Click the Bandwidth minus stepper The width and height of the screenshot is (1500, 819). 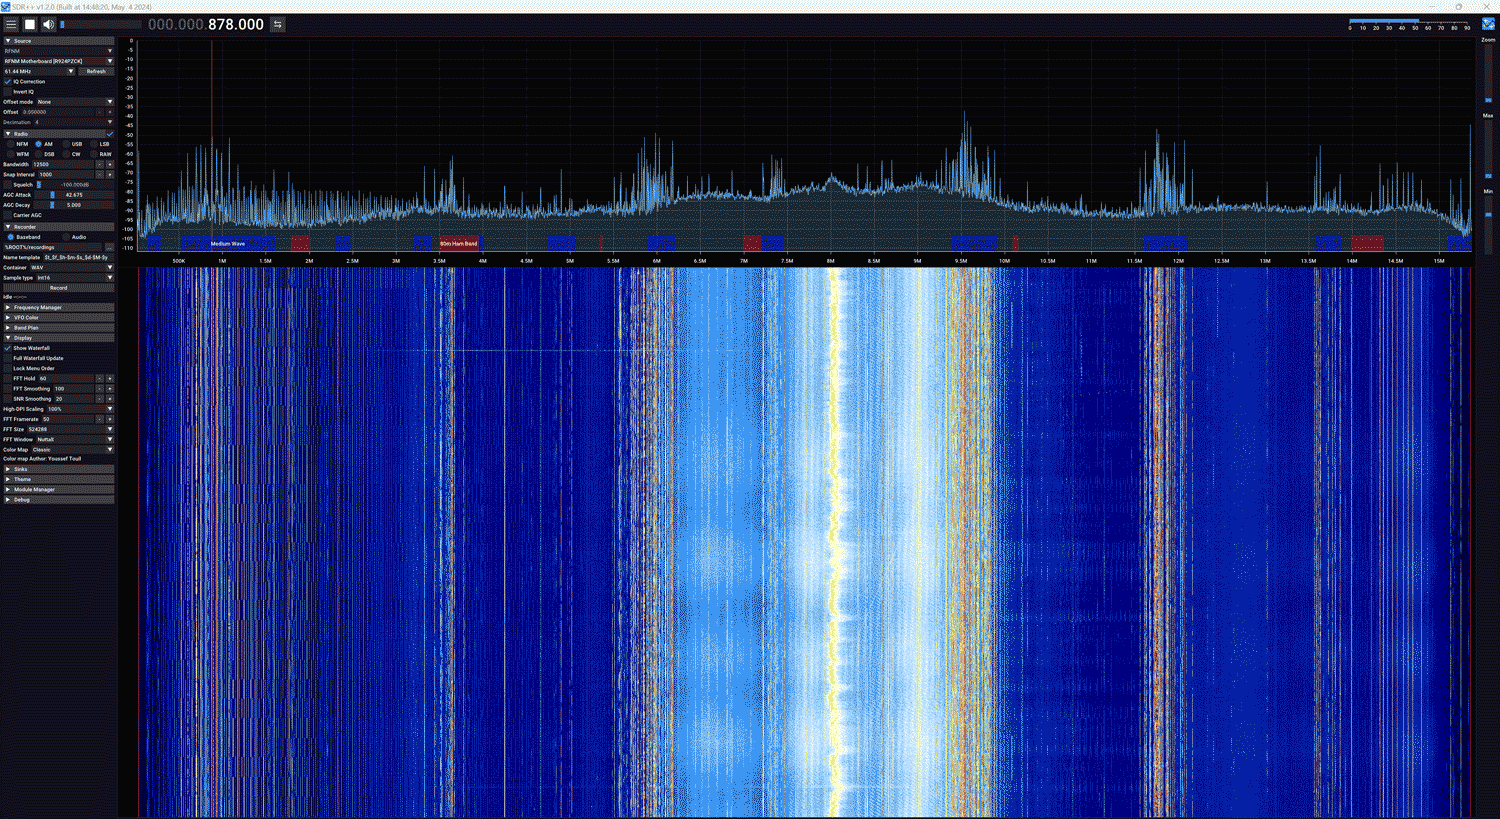coord(99,164)
